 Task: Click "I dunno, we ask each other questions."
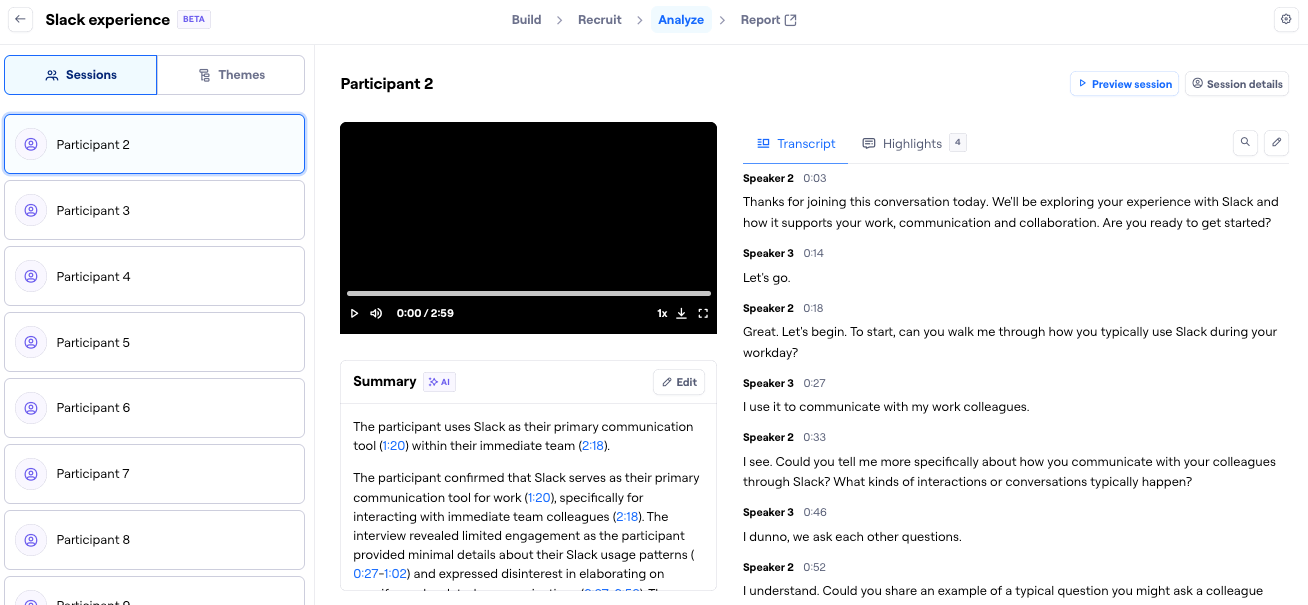click(852, 536)
